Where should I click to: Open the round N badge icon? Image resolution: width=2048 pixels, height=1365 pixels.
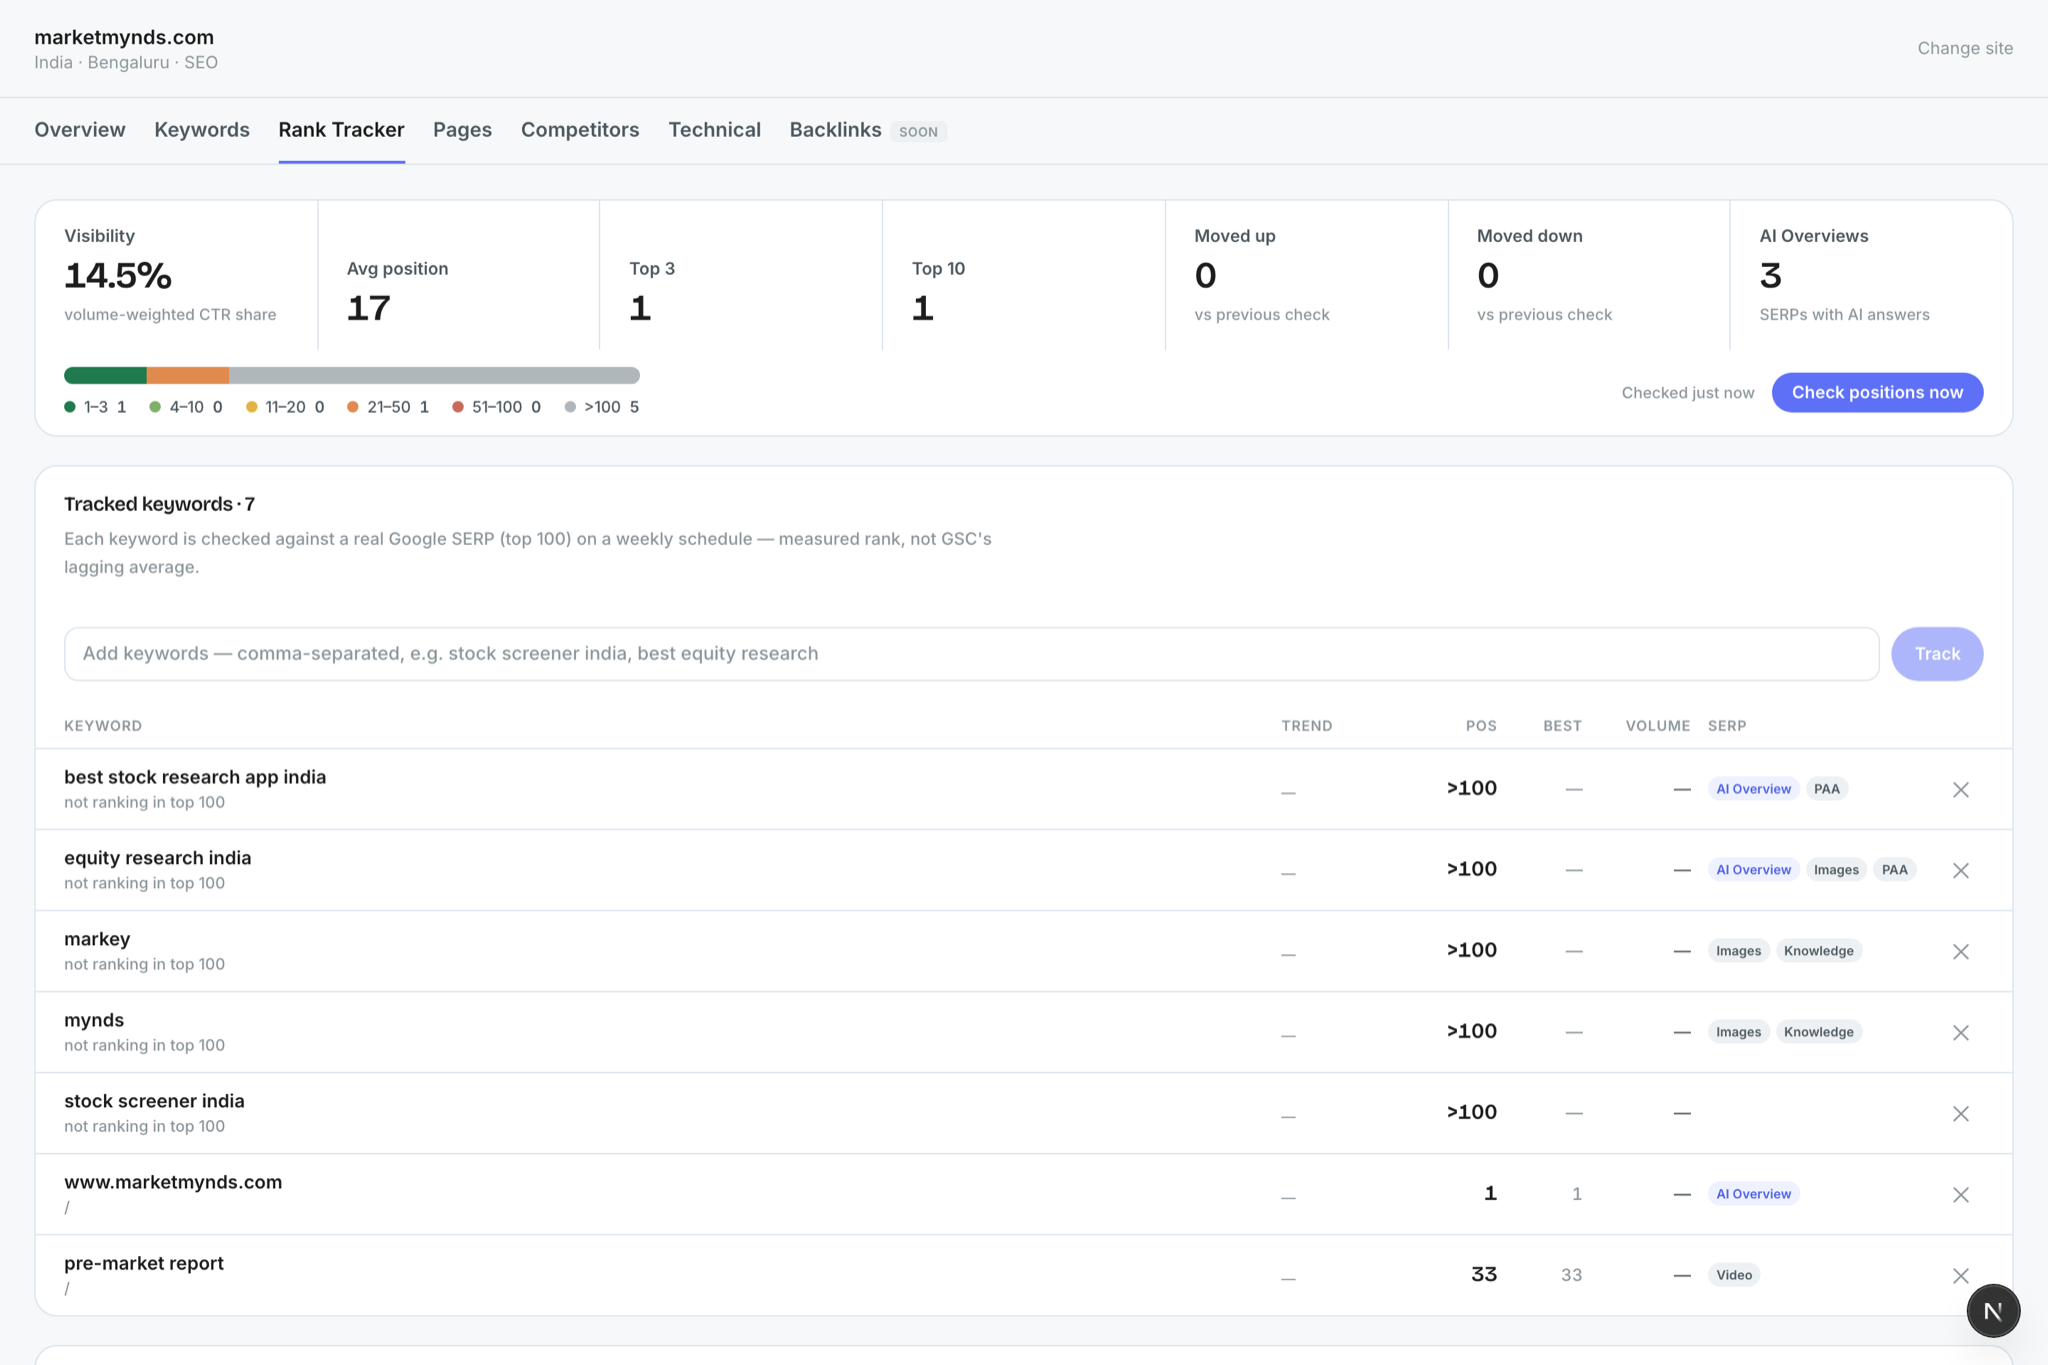coord(1993,1311)
